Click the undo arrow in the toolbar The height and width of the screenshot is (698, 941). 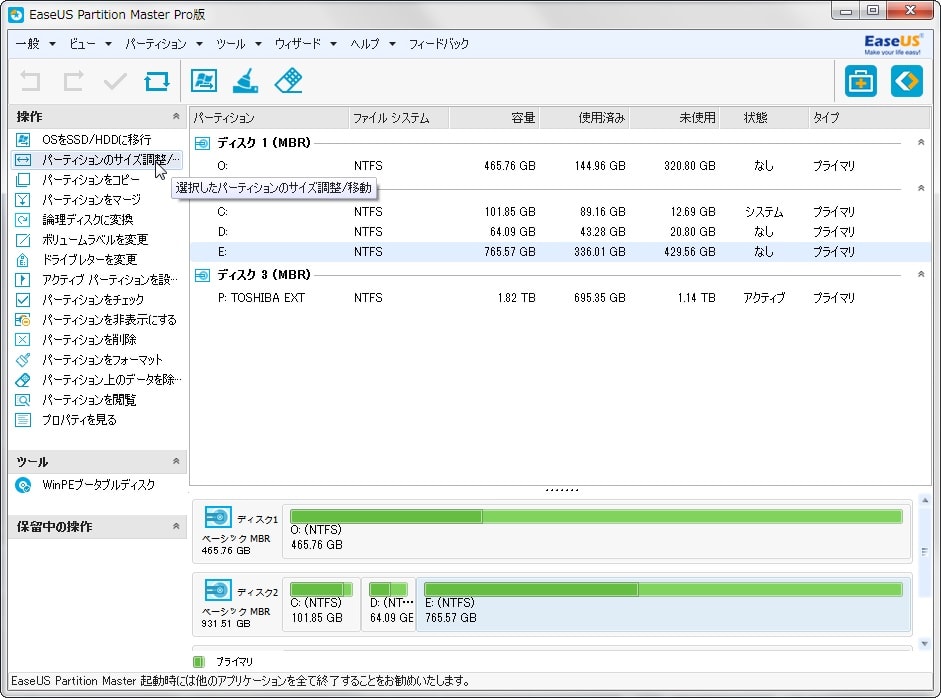[x=31, y=81]
